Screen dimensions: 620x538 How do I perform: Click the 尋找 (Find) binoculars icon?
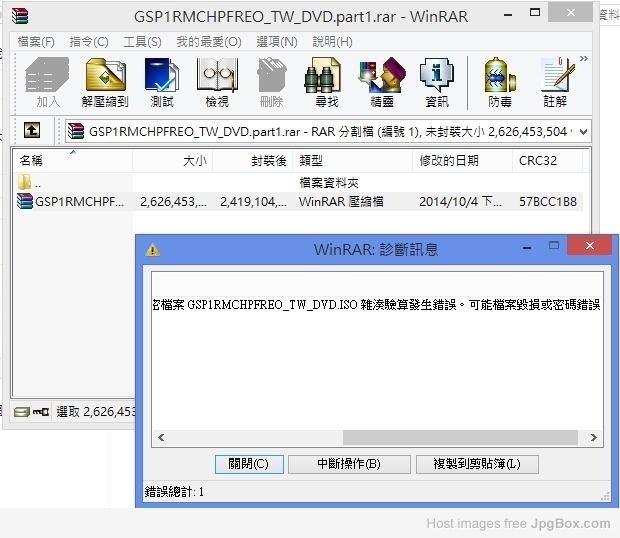pyautogui.click(x=326, y=82)
